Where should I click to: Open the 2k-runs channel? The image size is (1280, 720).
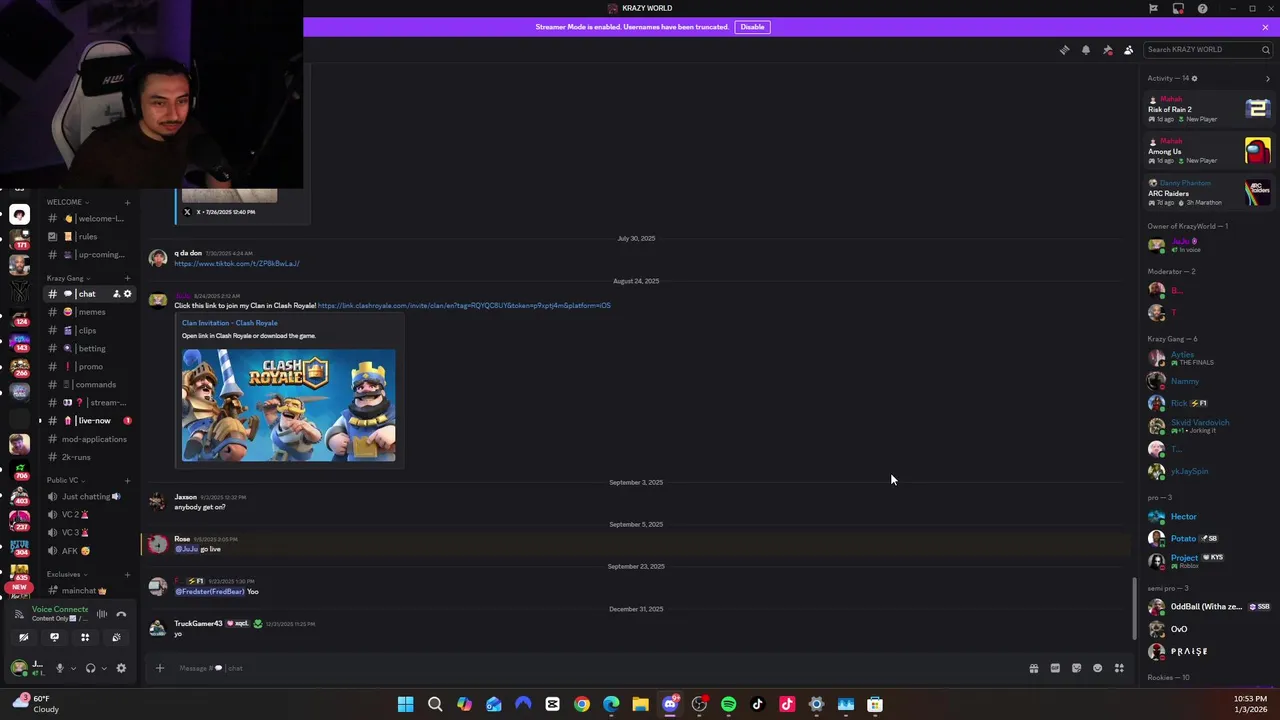[89, 457]
